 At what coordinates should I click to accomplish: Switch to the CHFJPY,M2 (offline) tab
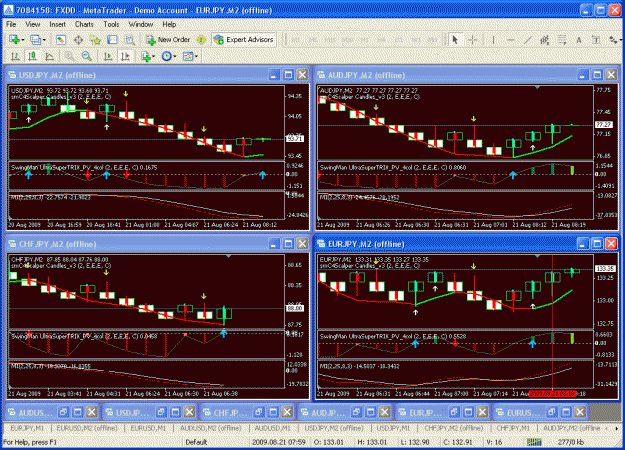point(454,428)
